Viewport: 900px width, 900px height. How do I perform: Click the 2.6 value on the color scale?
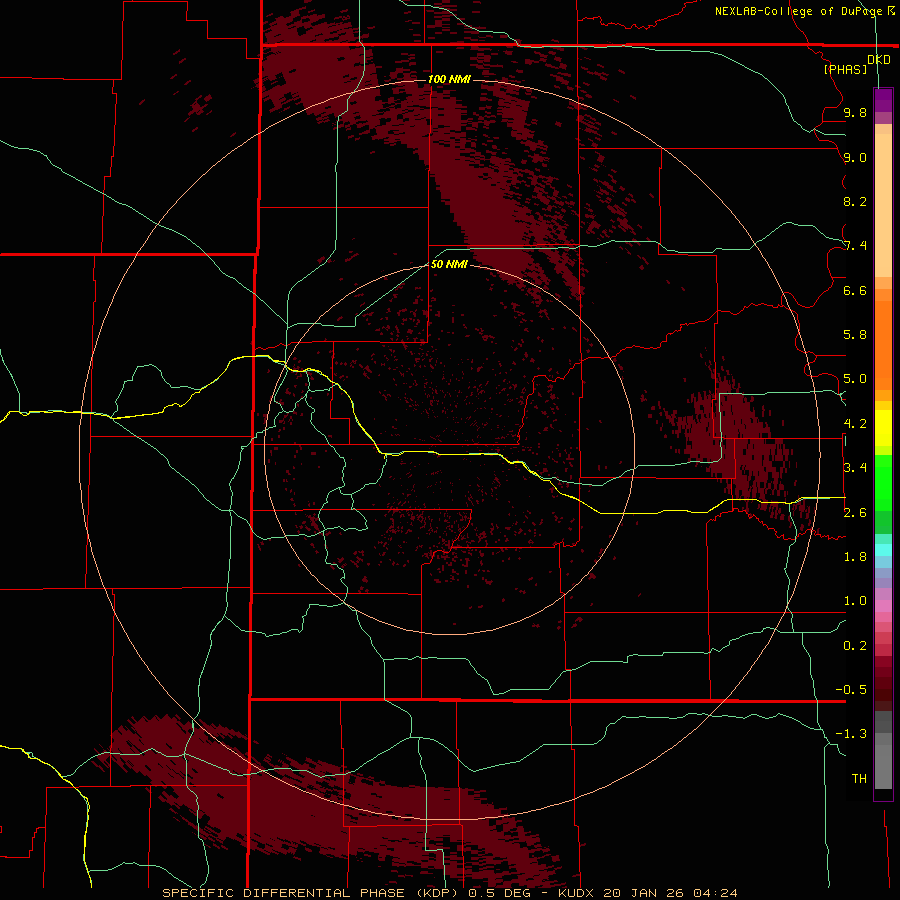click(855, 513)
